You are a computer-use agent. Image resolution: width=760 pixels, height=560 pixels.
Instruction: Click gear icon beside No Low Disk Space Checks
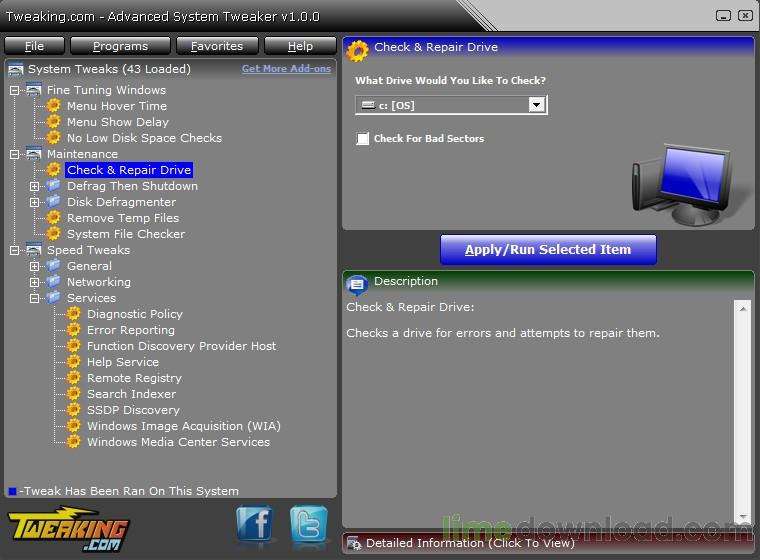[53, 138]
